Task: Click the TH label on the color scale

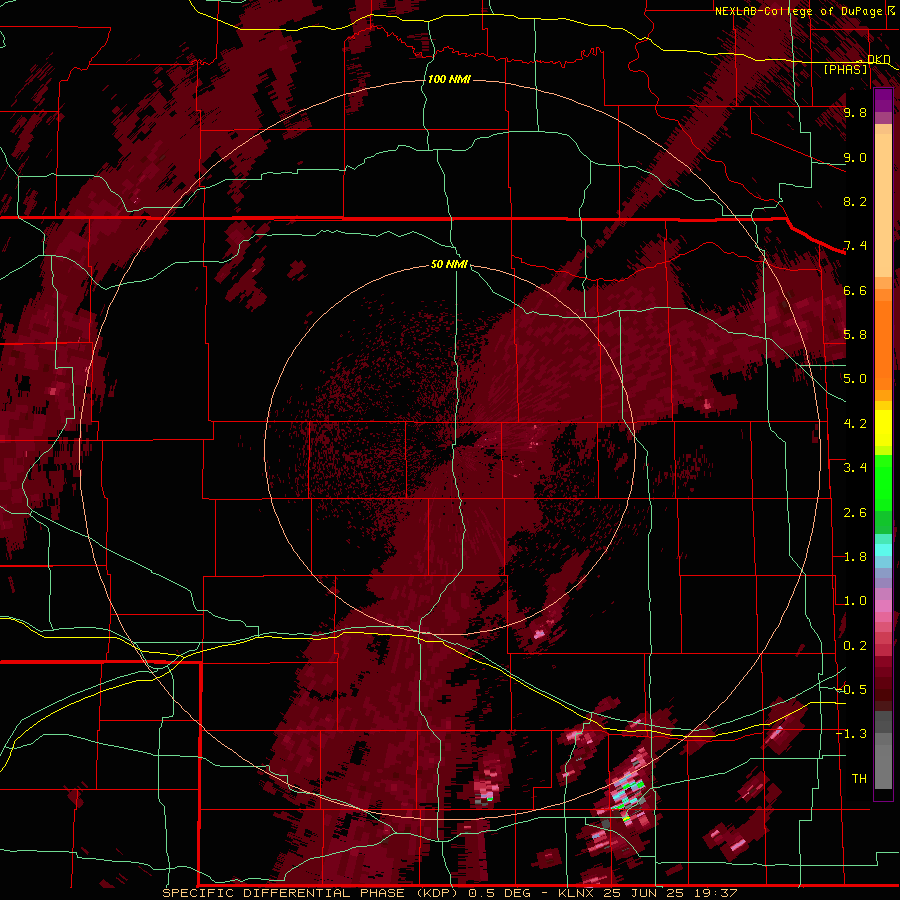Action: pos(859,778)
